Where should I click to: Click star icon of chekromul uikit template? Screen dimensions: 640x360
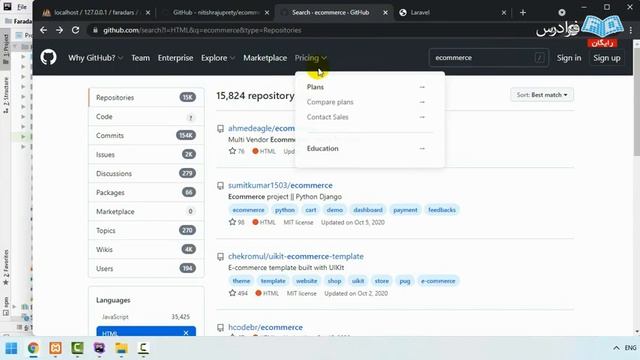coord(232,293)
